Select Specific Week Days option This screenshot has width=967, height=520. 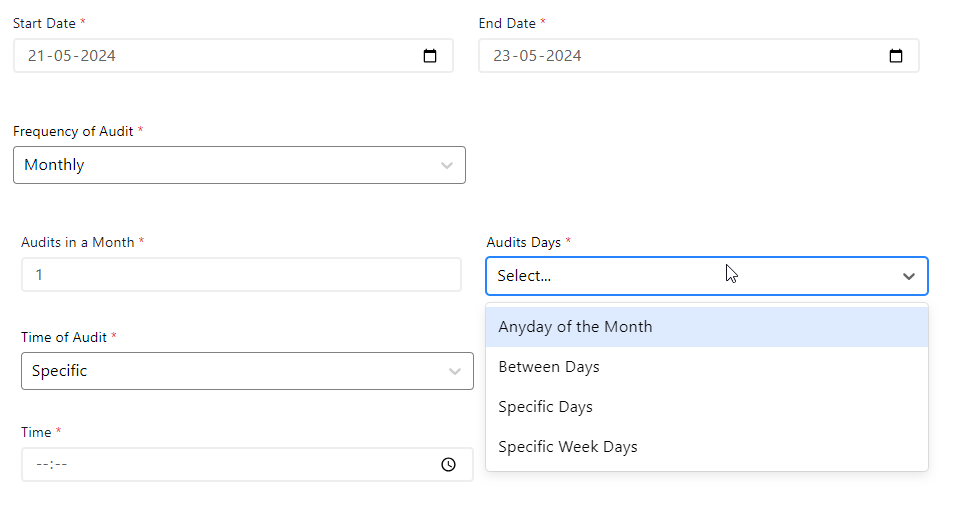pos(567,447)
